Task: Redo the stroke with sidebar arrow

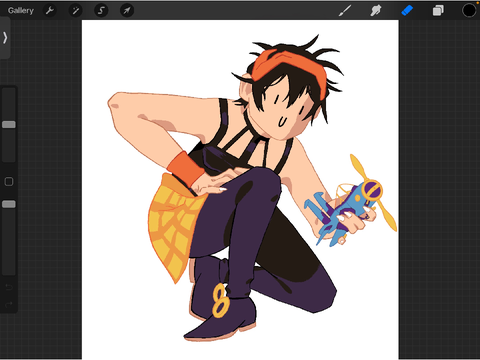Action: tap(9, 304)
